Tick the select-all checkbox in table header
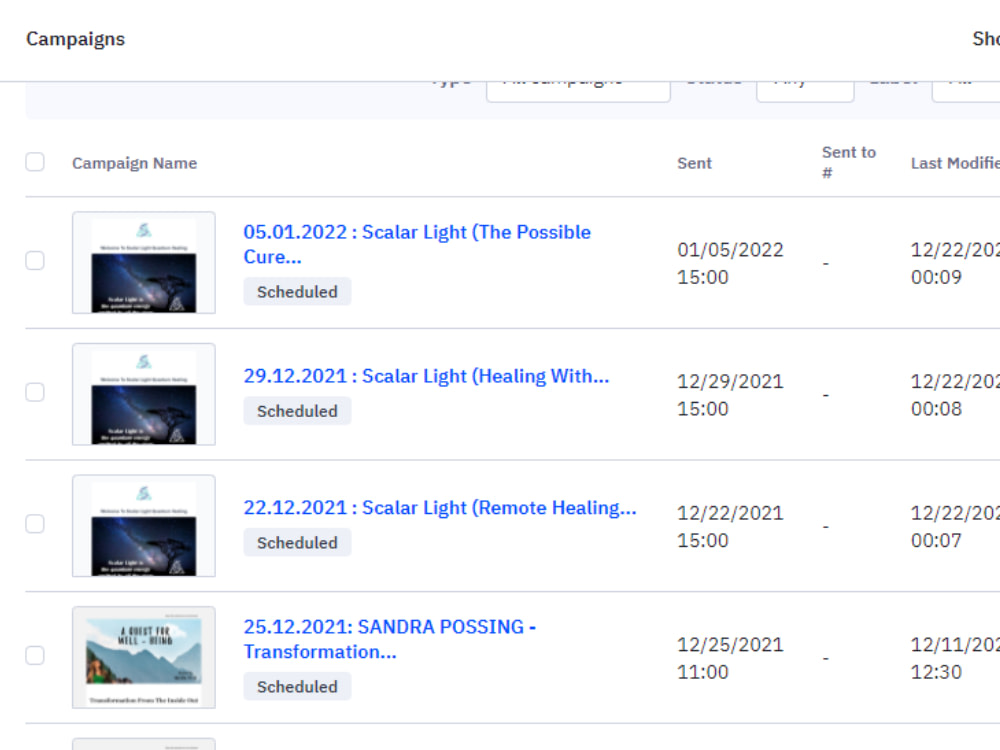 [35, 162]
